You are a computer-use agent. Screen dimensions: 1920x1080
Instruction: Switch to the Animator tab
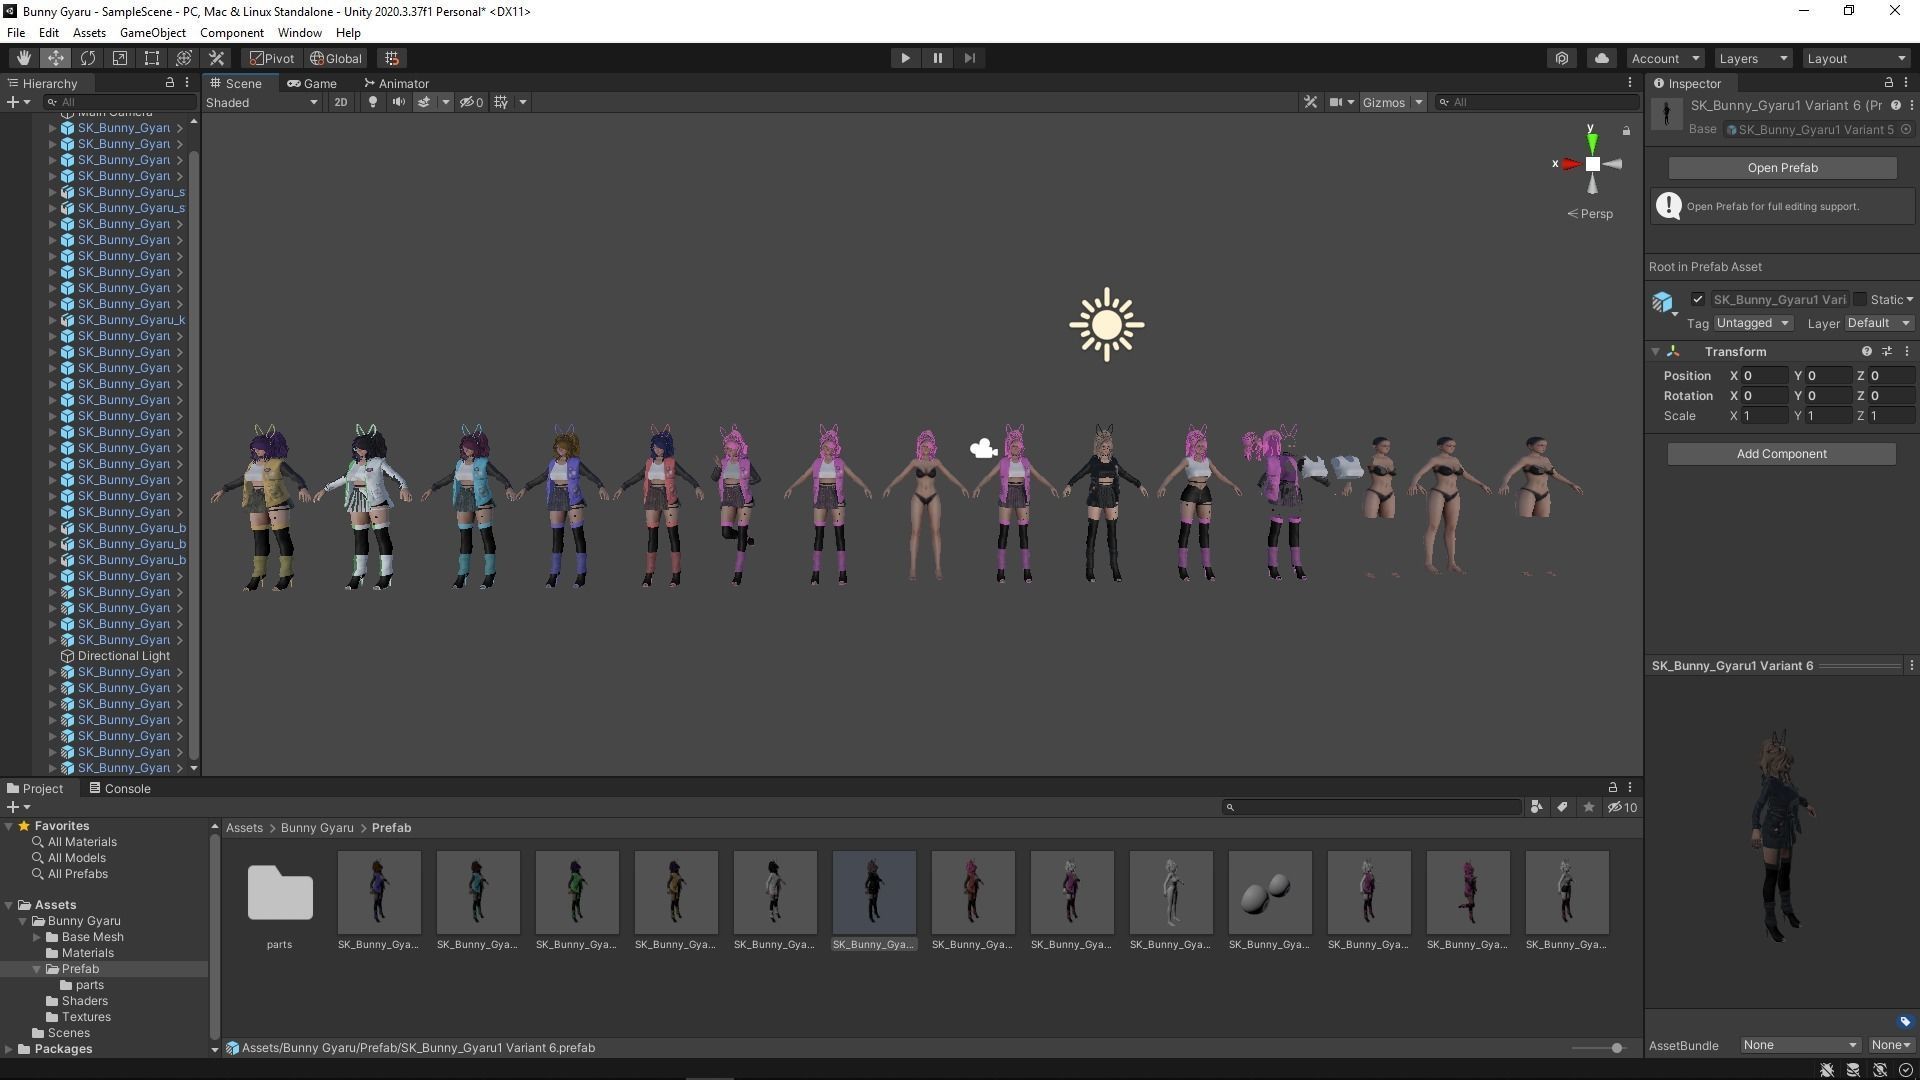point(397,83)
